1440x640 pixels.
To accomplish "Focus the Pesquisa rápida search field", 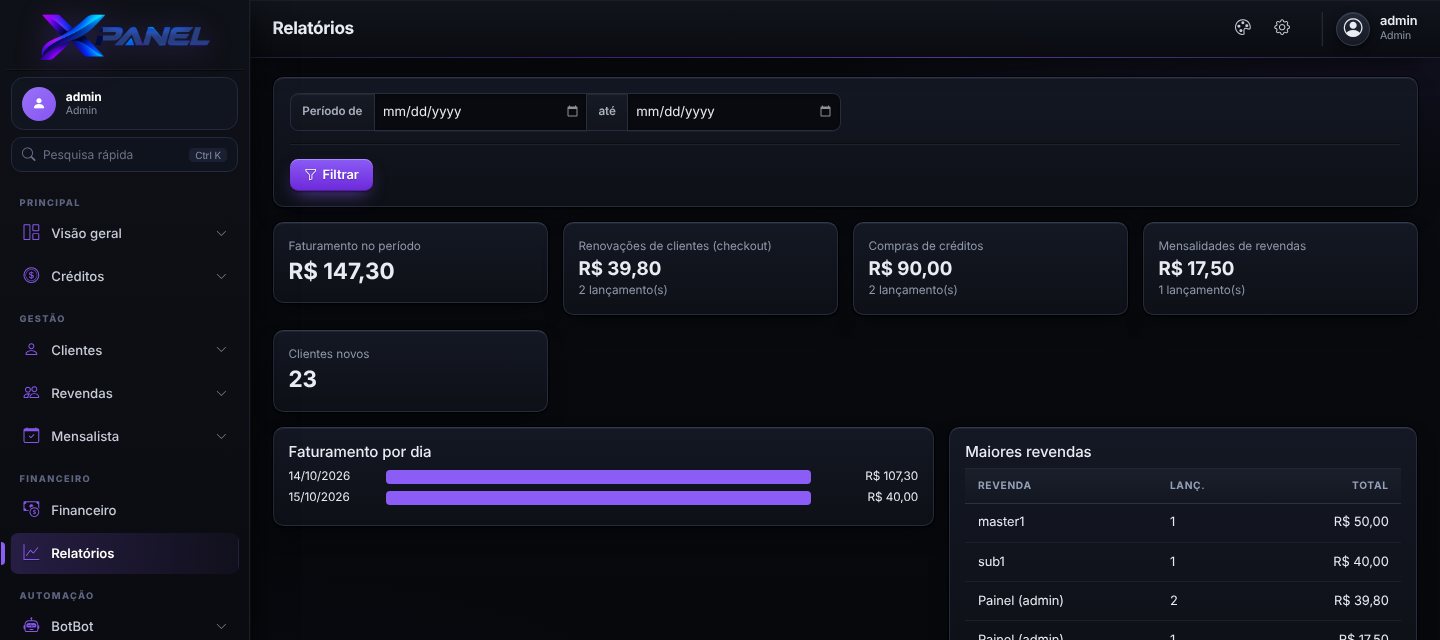I will pyautogui.click(x=124, y=155).
